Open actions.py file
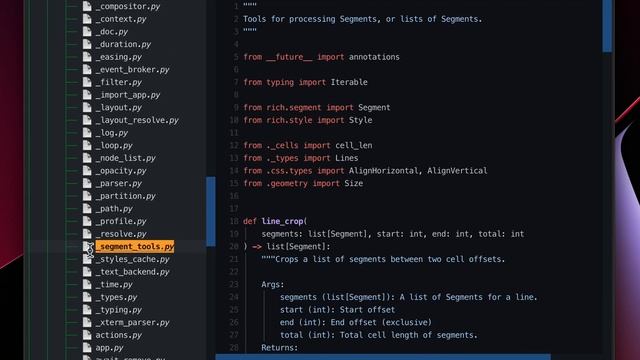Image resolution: width=640 pixels, height=360 pixels. (x=118, y=336)
